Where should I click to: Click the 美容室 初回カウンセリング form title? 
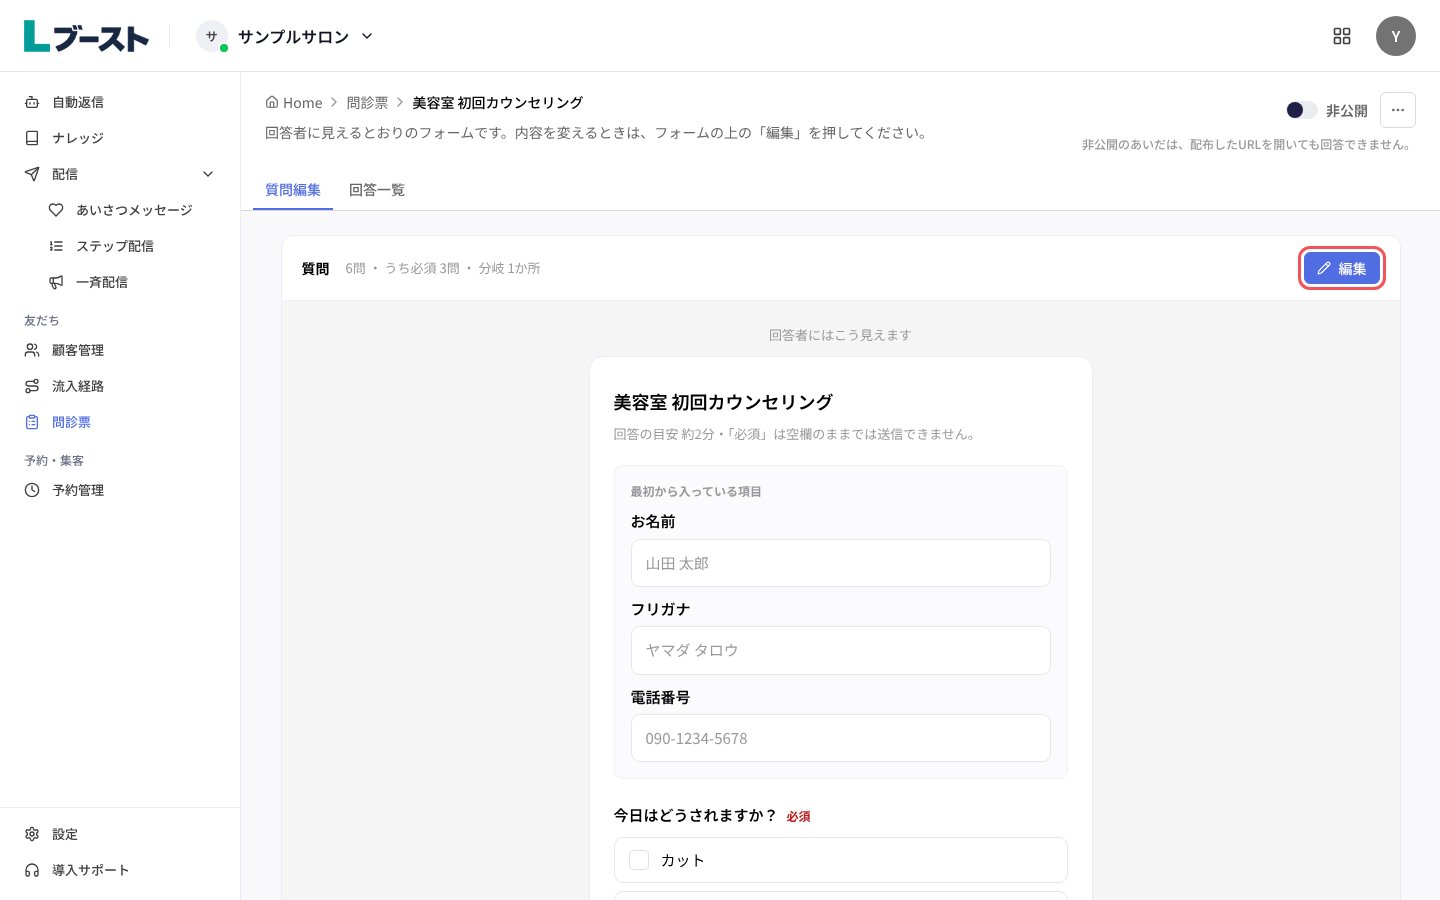point(723,402)
